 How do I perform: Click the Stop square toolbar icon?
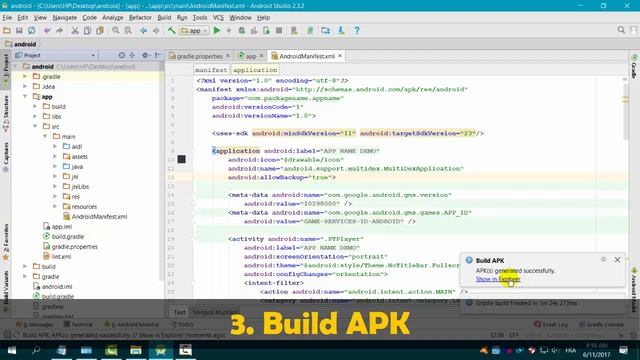(x=279, y=31)
